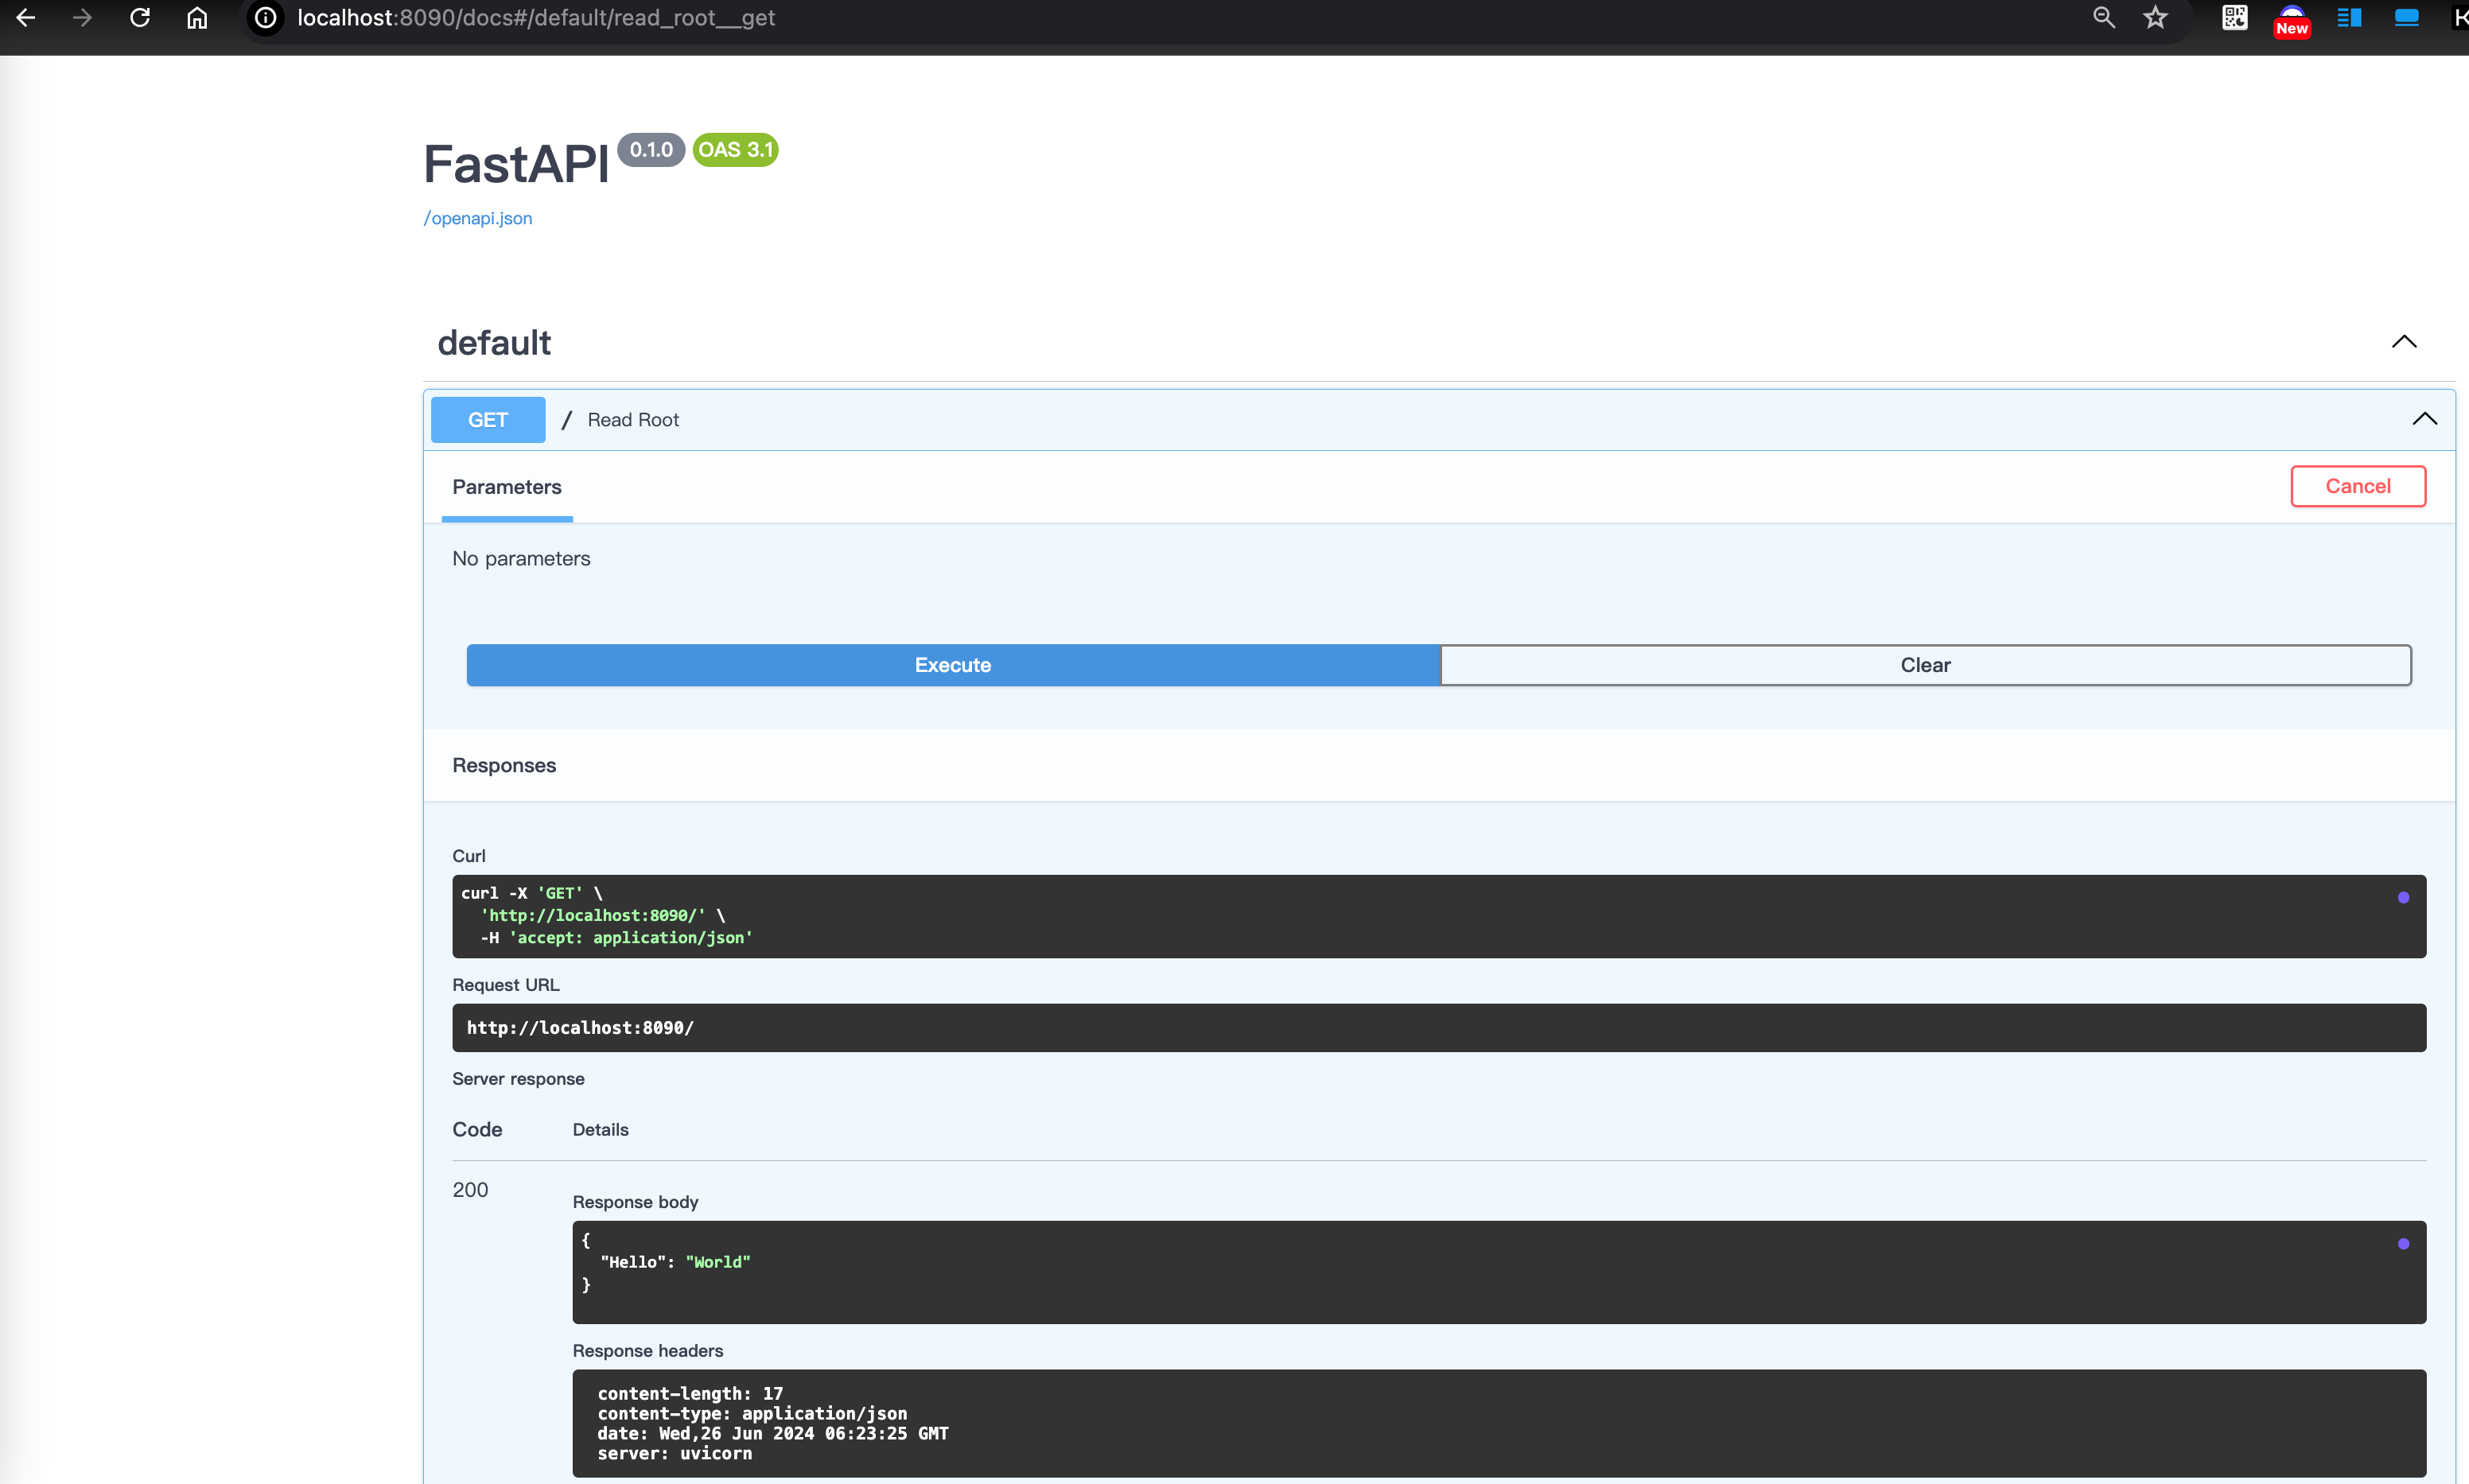This screenshot has width=2469, height=1484.
Task: Toggle the GET method endpoint block
Action: coord(488,420)
